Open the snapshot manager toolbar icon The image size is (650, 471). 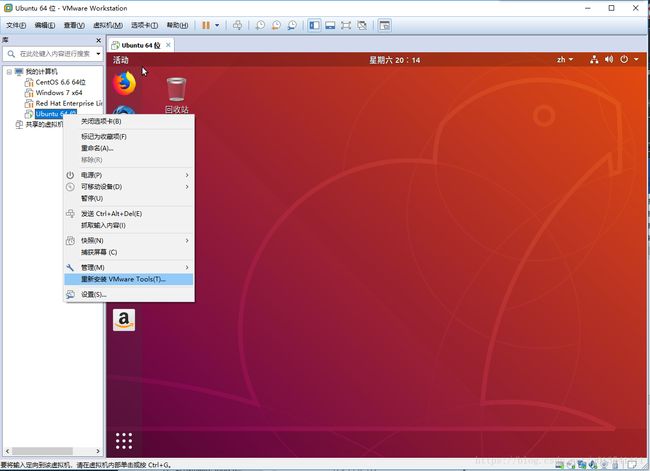coord(292,25)
